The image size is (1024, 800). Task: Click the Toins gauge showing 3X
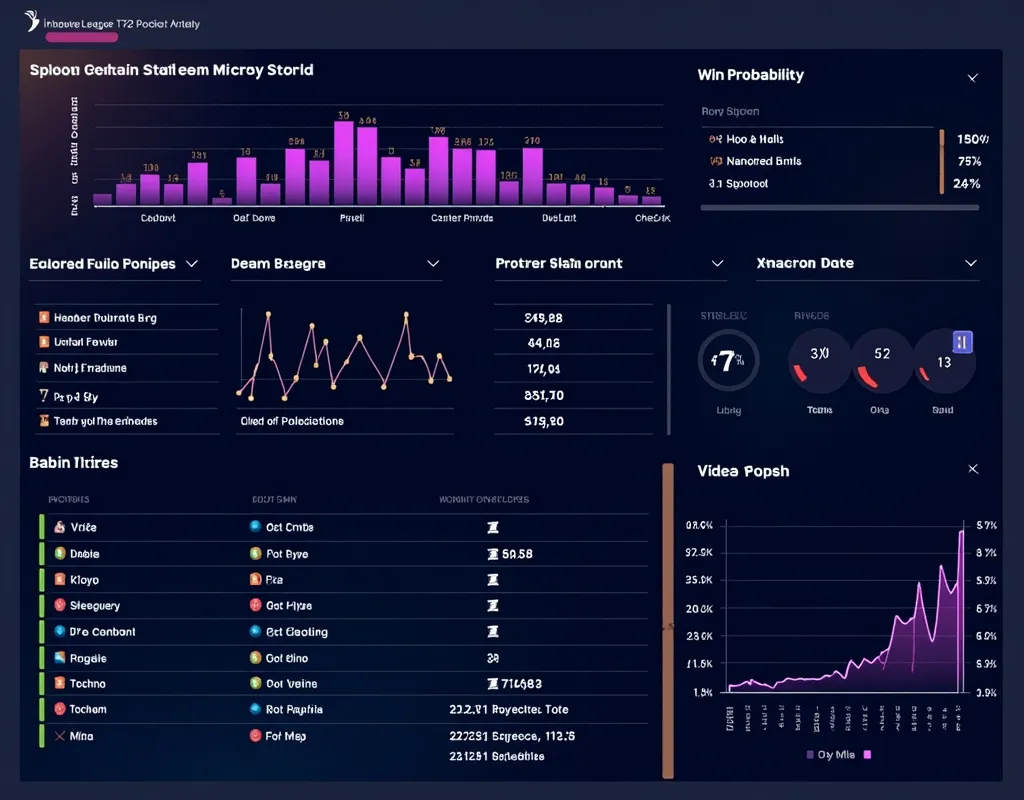click(819, 360)
